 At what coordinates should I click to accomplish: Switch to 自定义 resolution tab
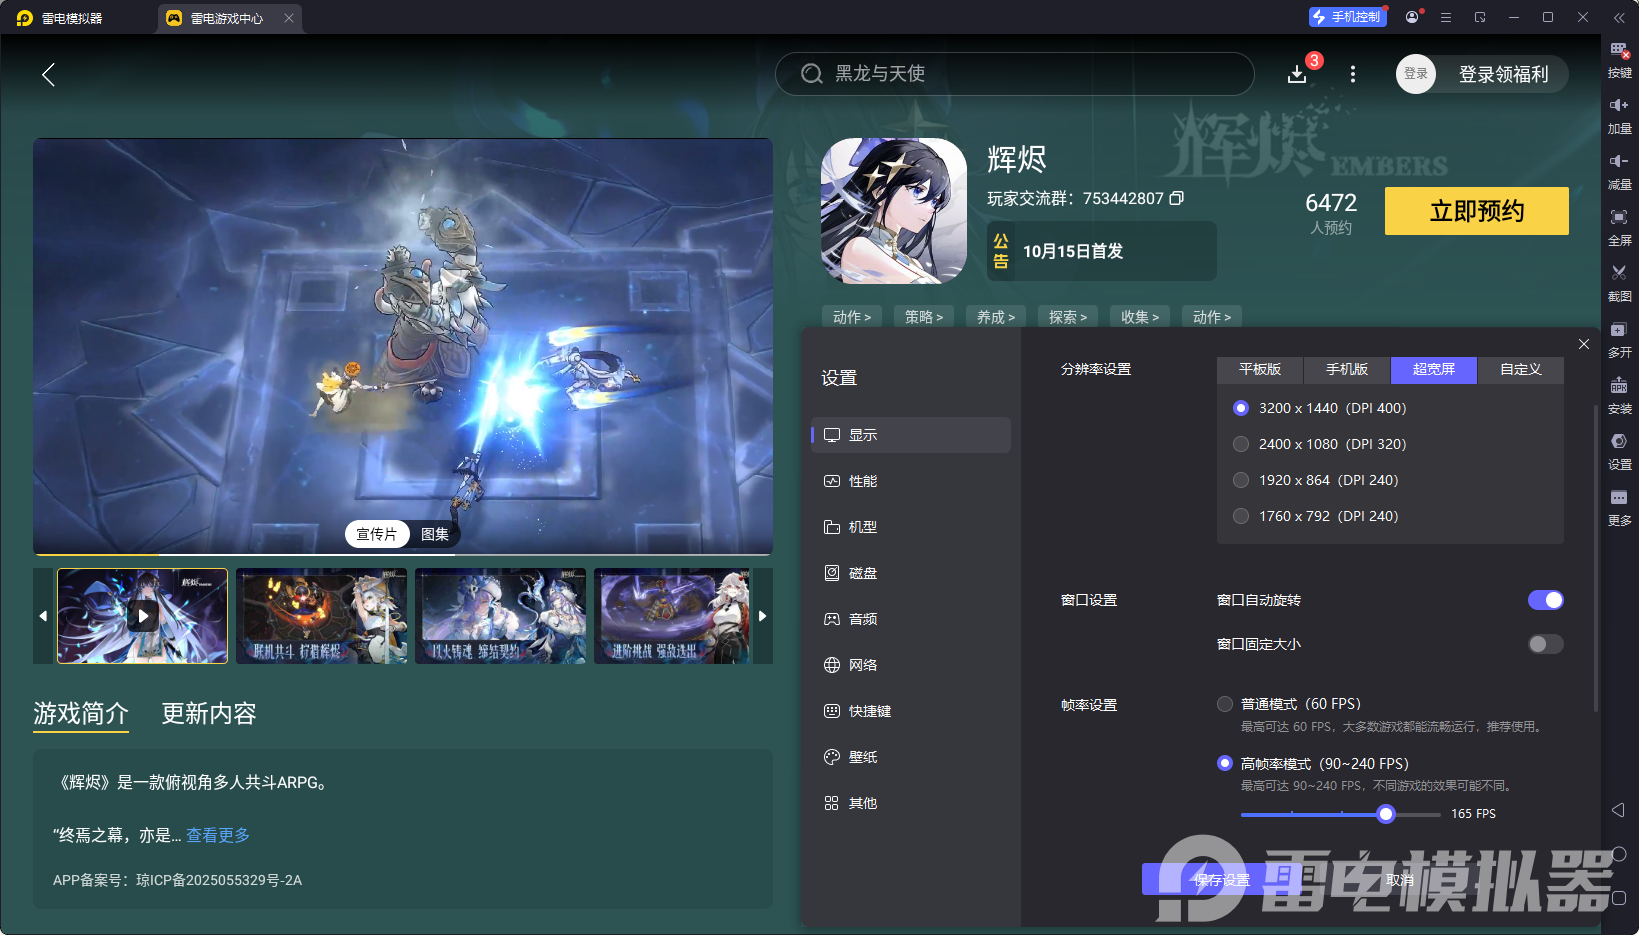1521,370
